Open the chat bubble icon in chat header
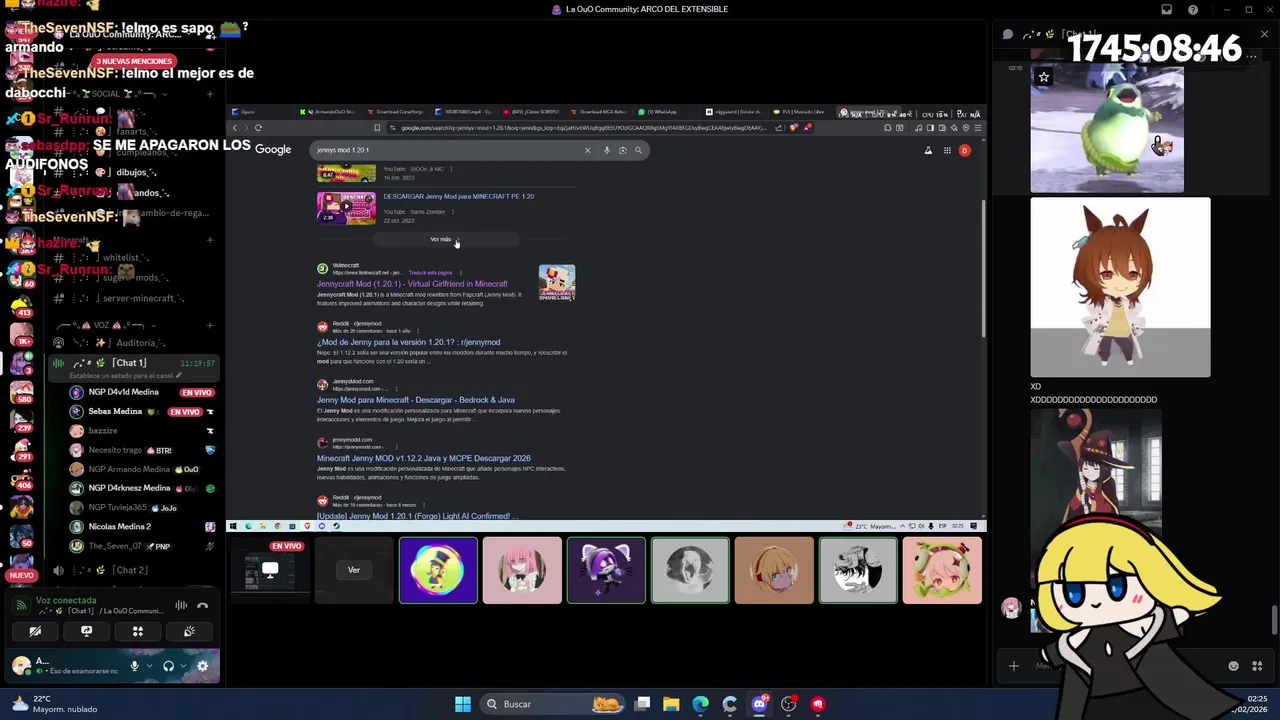 (x=1008, y=34)
